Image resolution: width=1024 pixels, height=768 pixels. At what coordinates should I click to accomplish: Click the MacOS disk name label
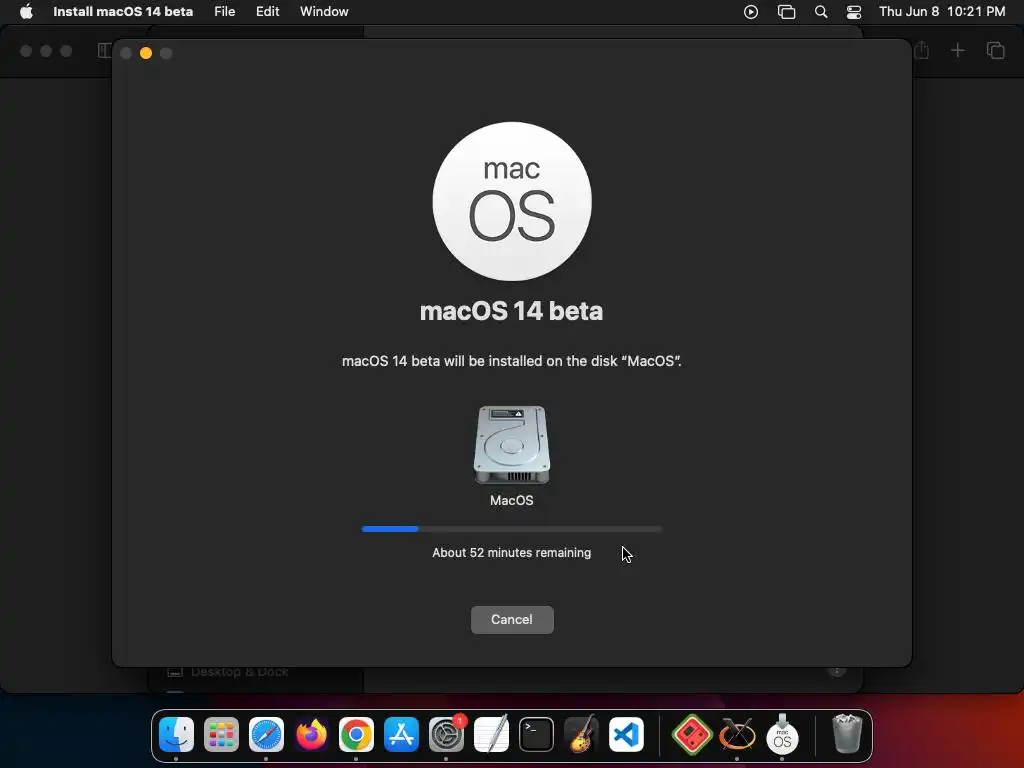(x=512, y=500)
